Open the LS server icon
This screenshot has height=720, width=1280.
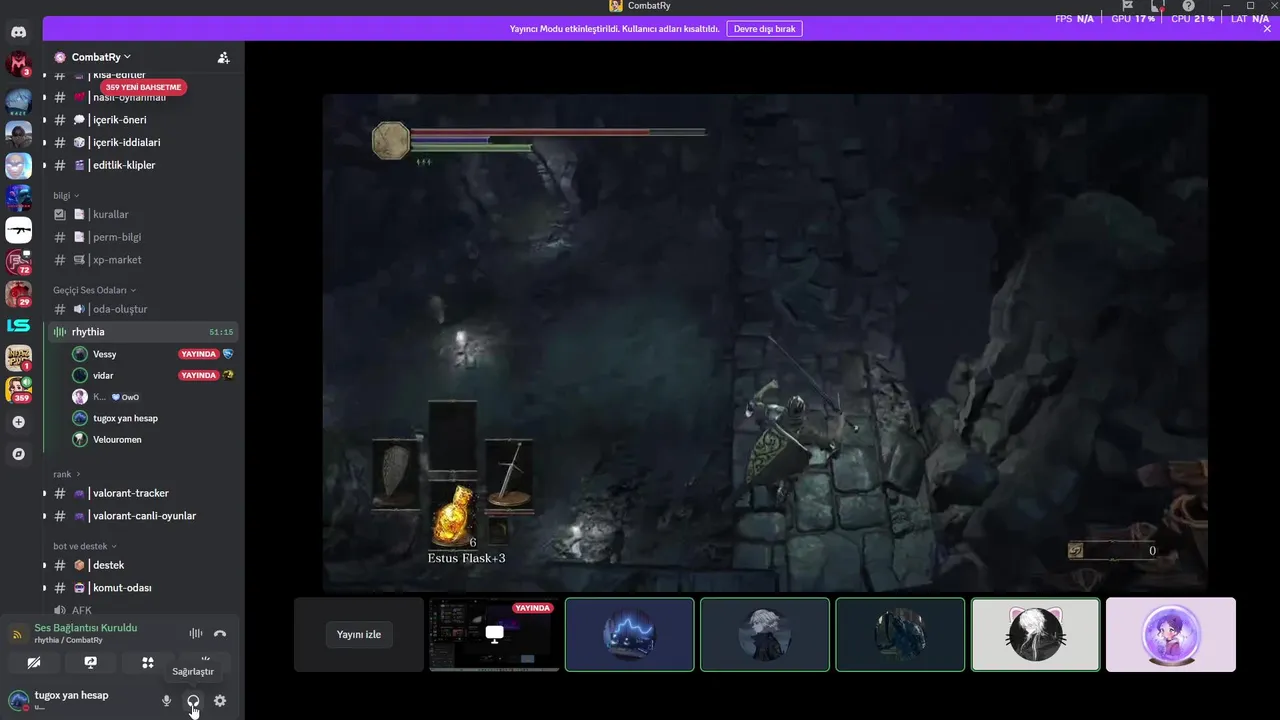coord(18,325)
